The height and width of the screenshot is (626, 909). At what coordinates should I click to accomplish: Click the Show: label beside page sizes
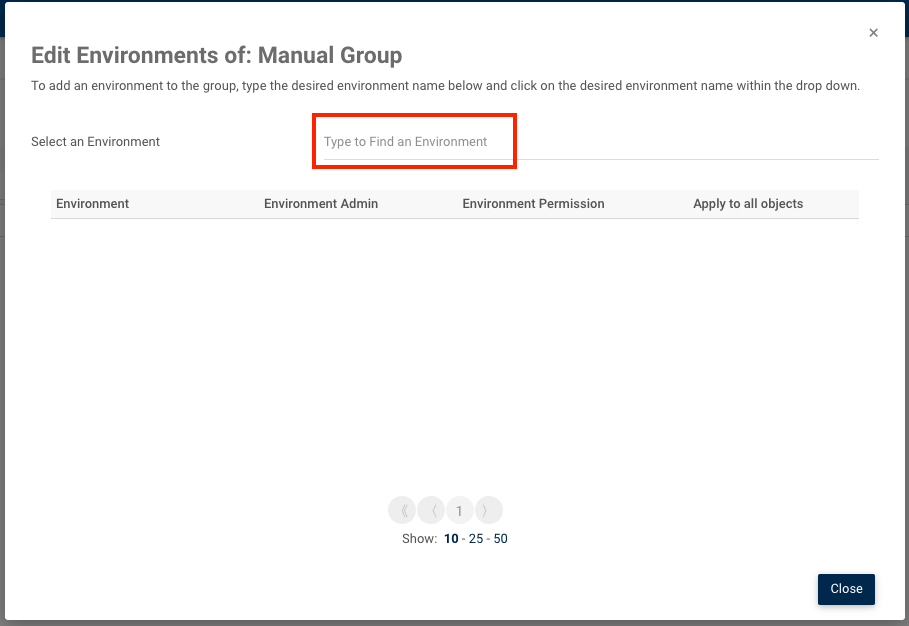click(419, 539)
